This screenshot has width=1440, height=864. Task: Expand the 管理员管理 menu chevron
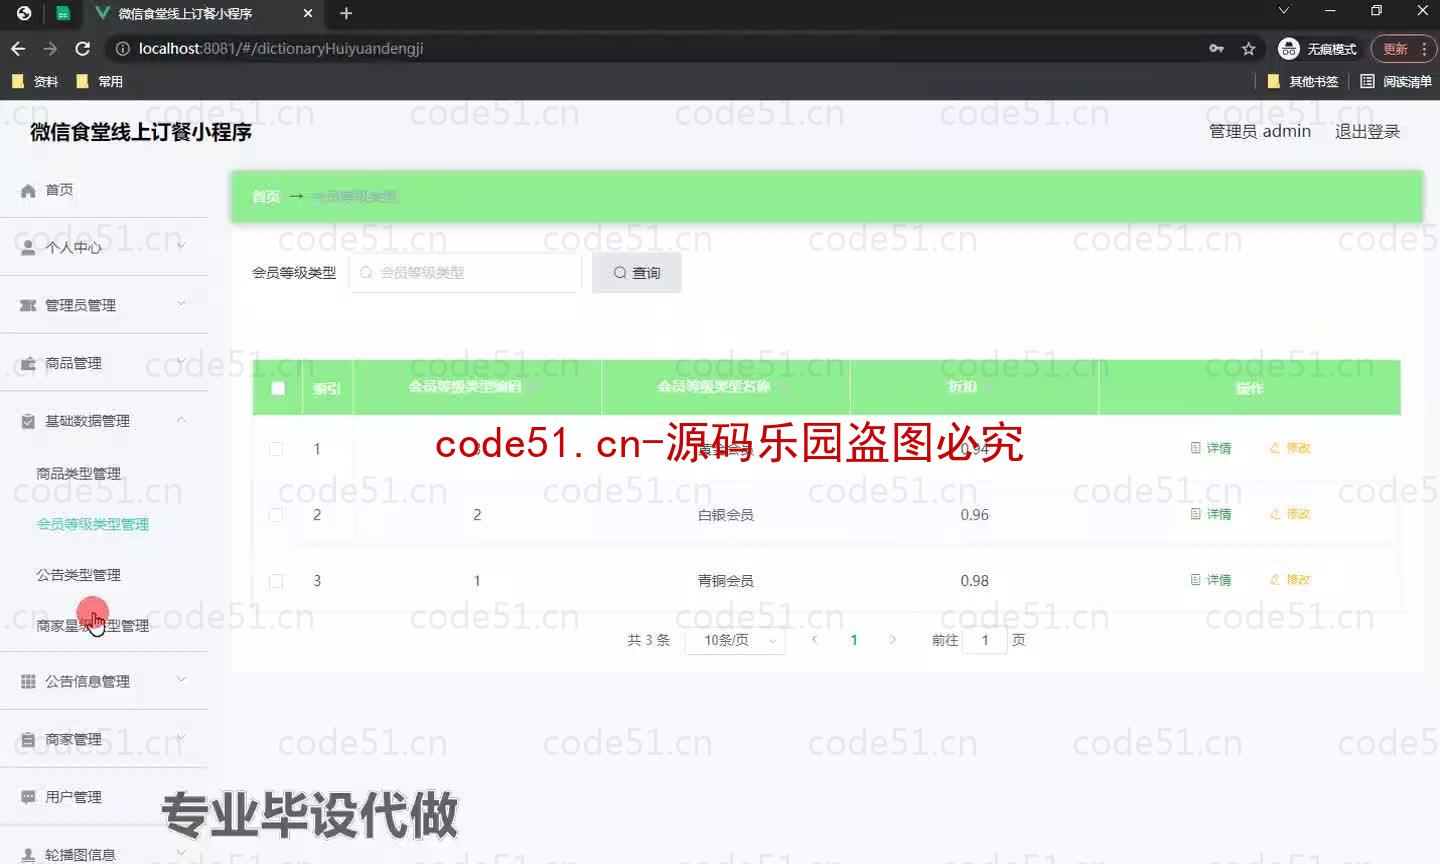(x=181, y=304)
